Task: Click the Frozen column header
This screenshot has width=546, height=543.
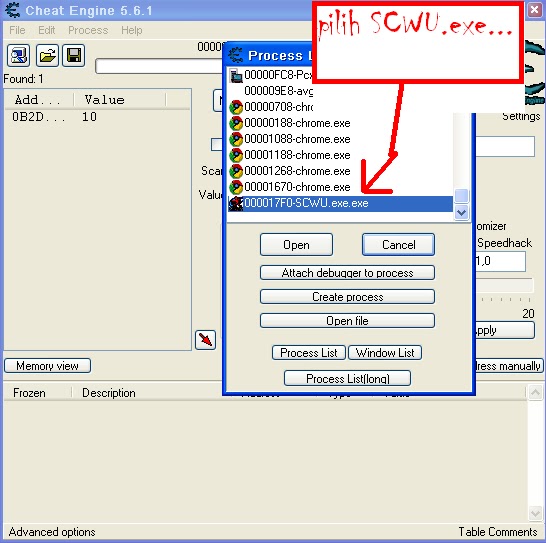Action: coord(37,393)
